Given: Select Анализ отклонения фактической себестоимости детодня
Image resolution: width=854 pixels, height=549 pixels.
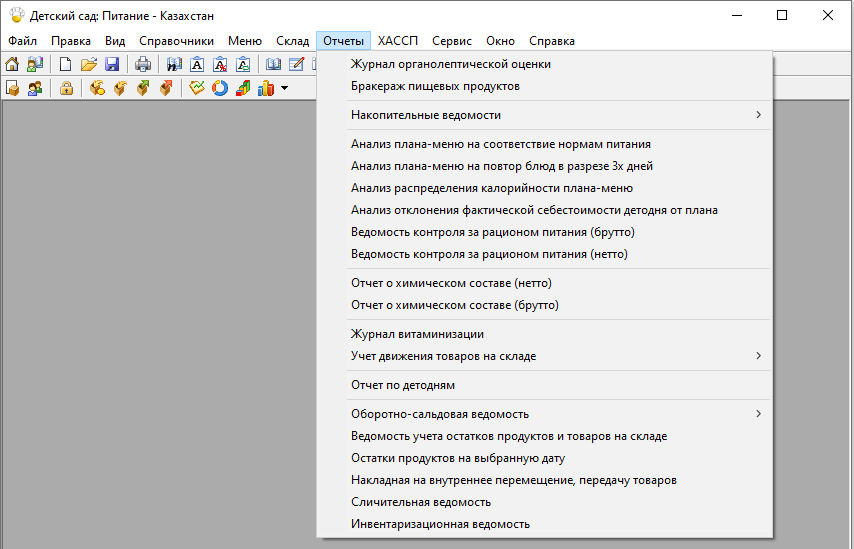Looking at the screenshot, I should pos(545,210).
